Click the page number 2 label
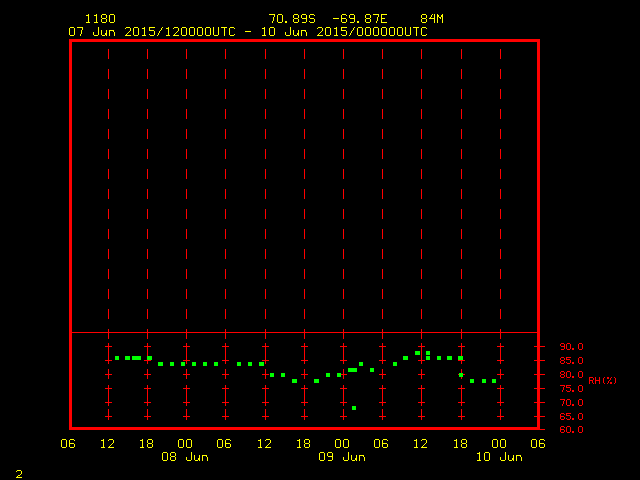The width and height of the screenshot is (640, 480). pyautogui.click(x=19, y=474)
